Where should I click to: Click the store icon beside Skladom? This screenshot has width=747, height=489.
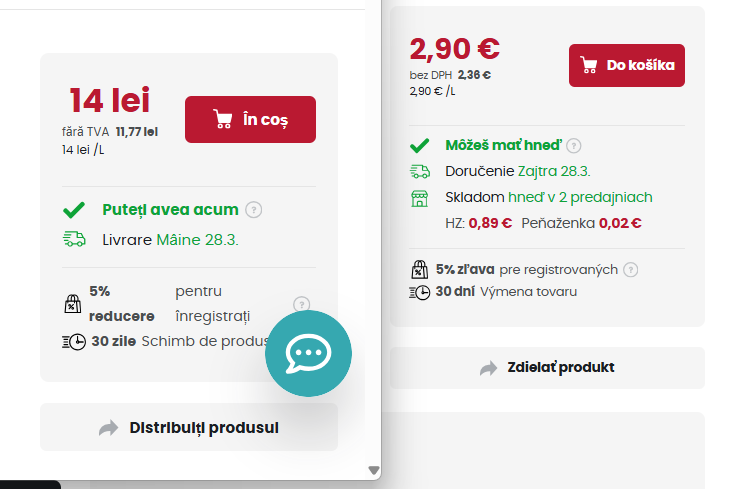[x=420, y=198]
